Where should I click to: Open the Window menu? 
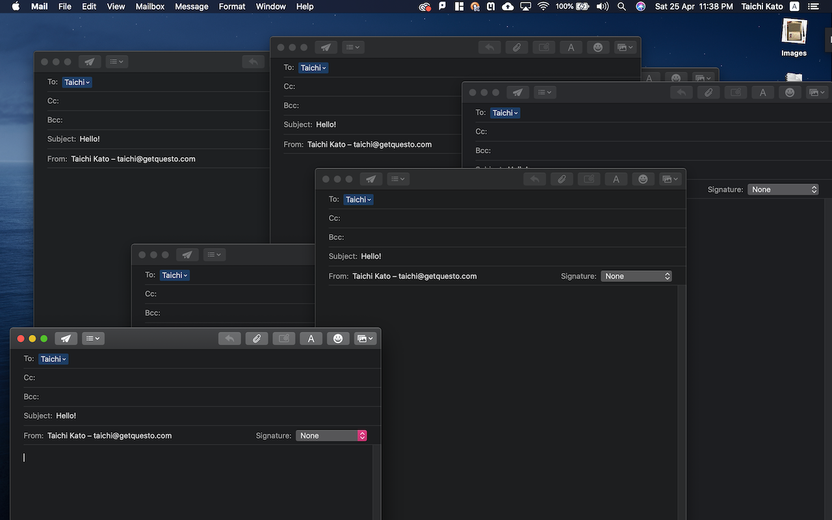coord(271,6)
